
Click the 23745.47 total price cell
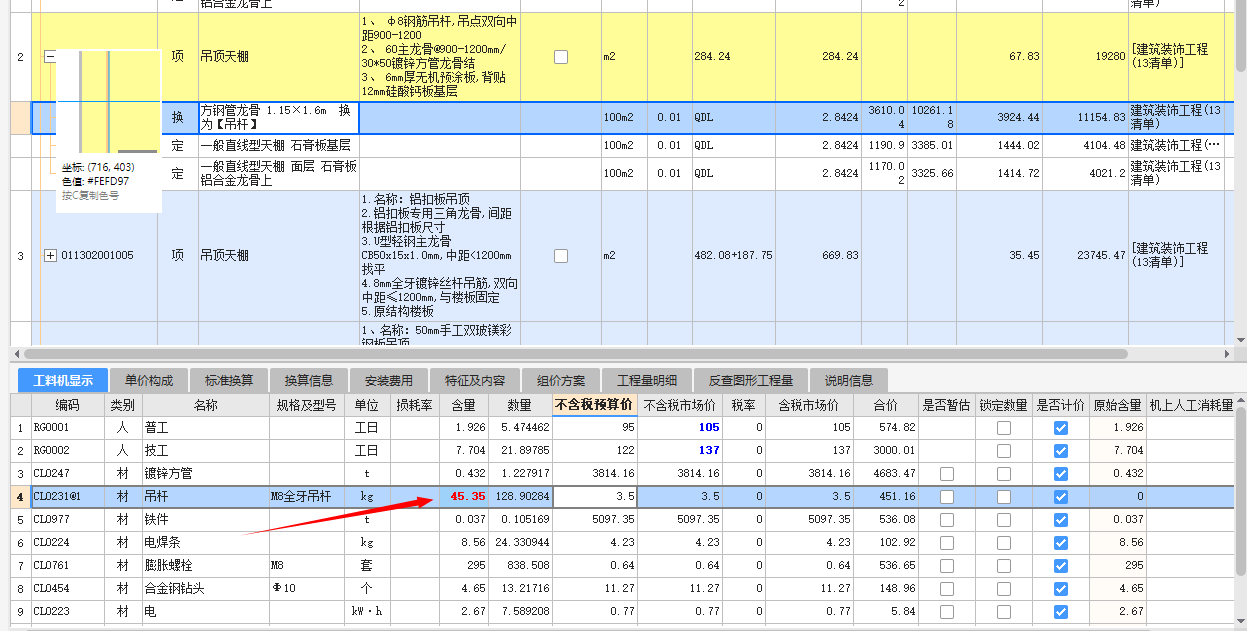coord(1085,256)
